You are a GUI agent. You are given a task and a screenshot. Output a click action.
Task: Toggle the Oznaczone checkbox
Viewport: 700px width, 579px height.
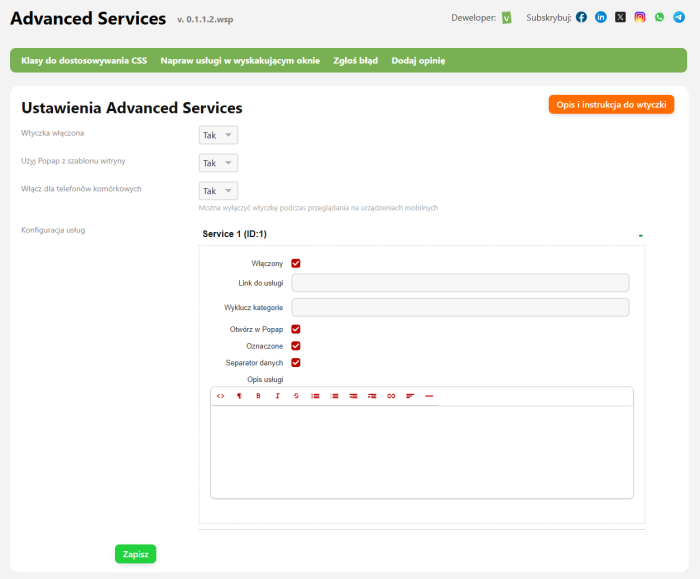296,346
